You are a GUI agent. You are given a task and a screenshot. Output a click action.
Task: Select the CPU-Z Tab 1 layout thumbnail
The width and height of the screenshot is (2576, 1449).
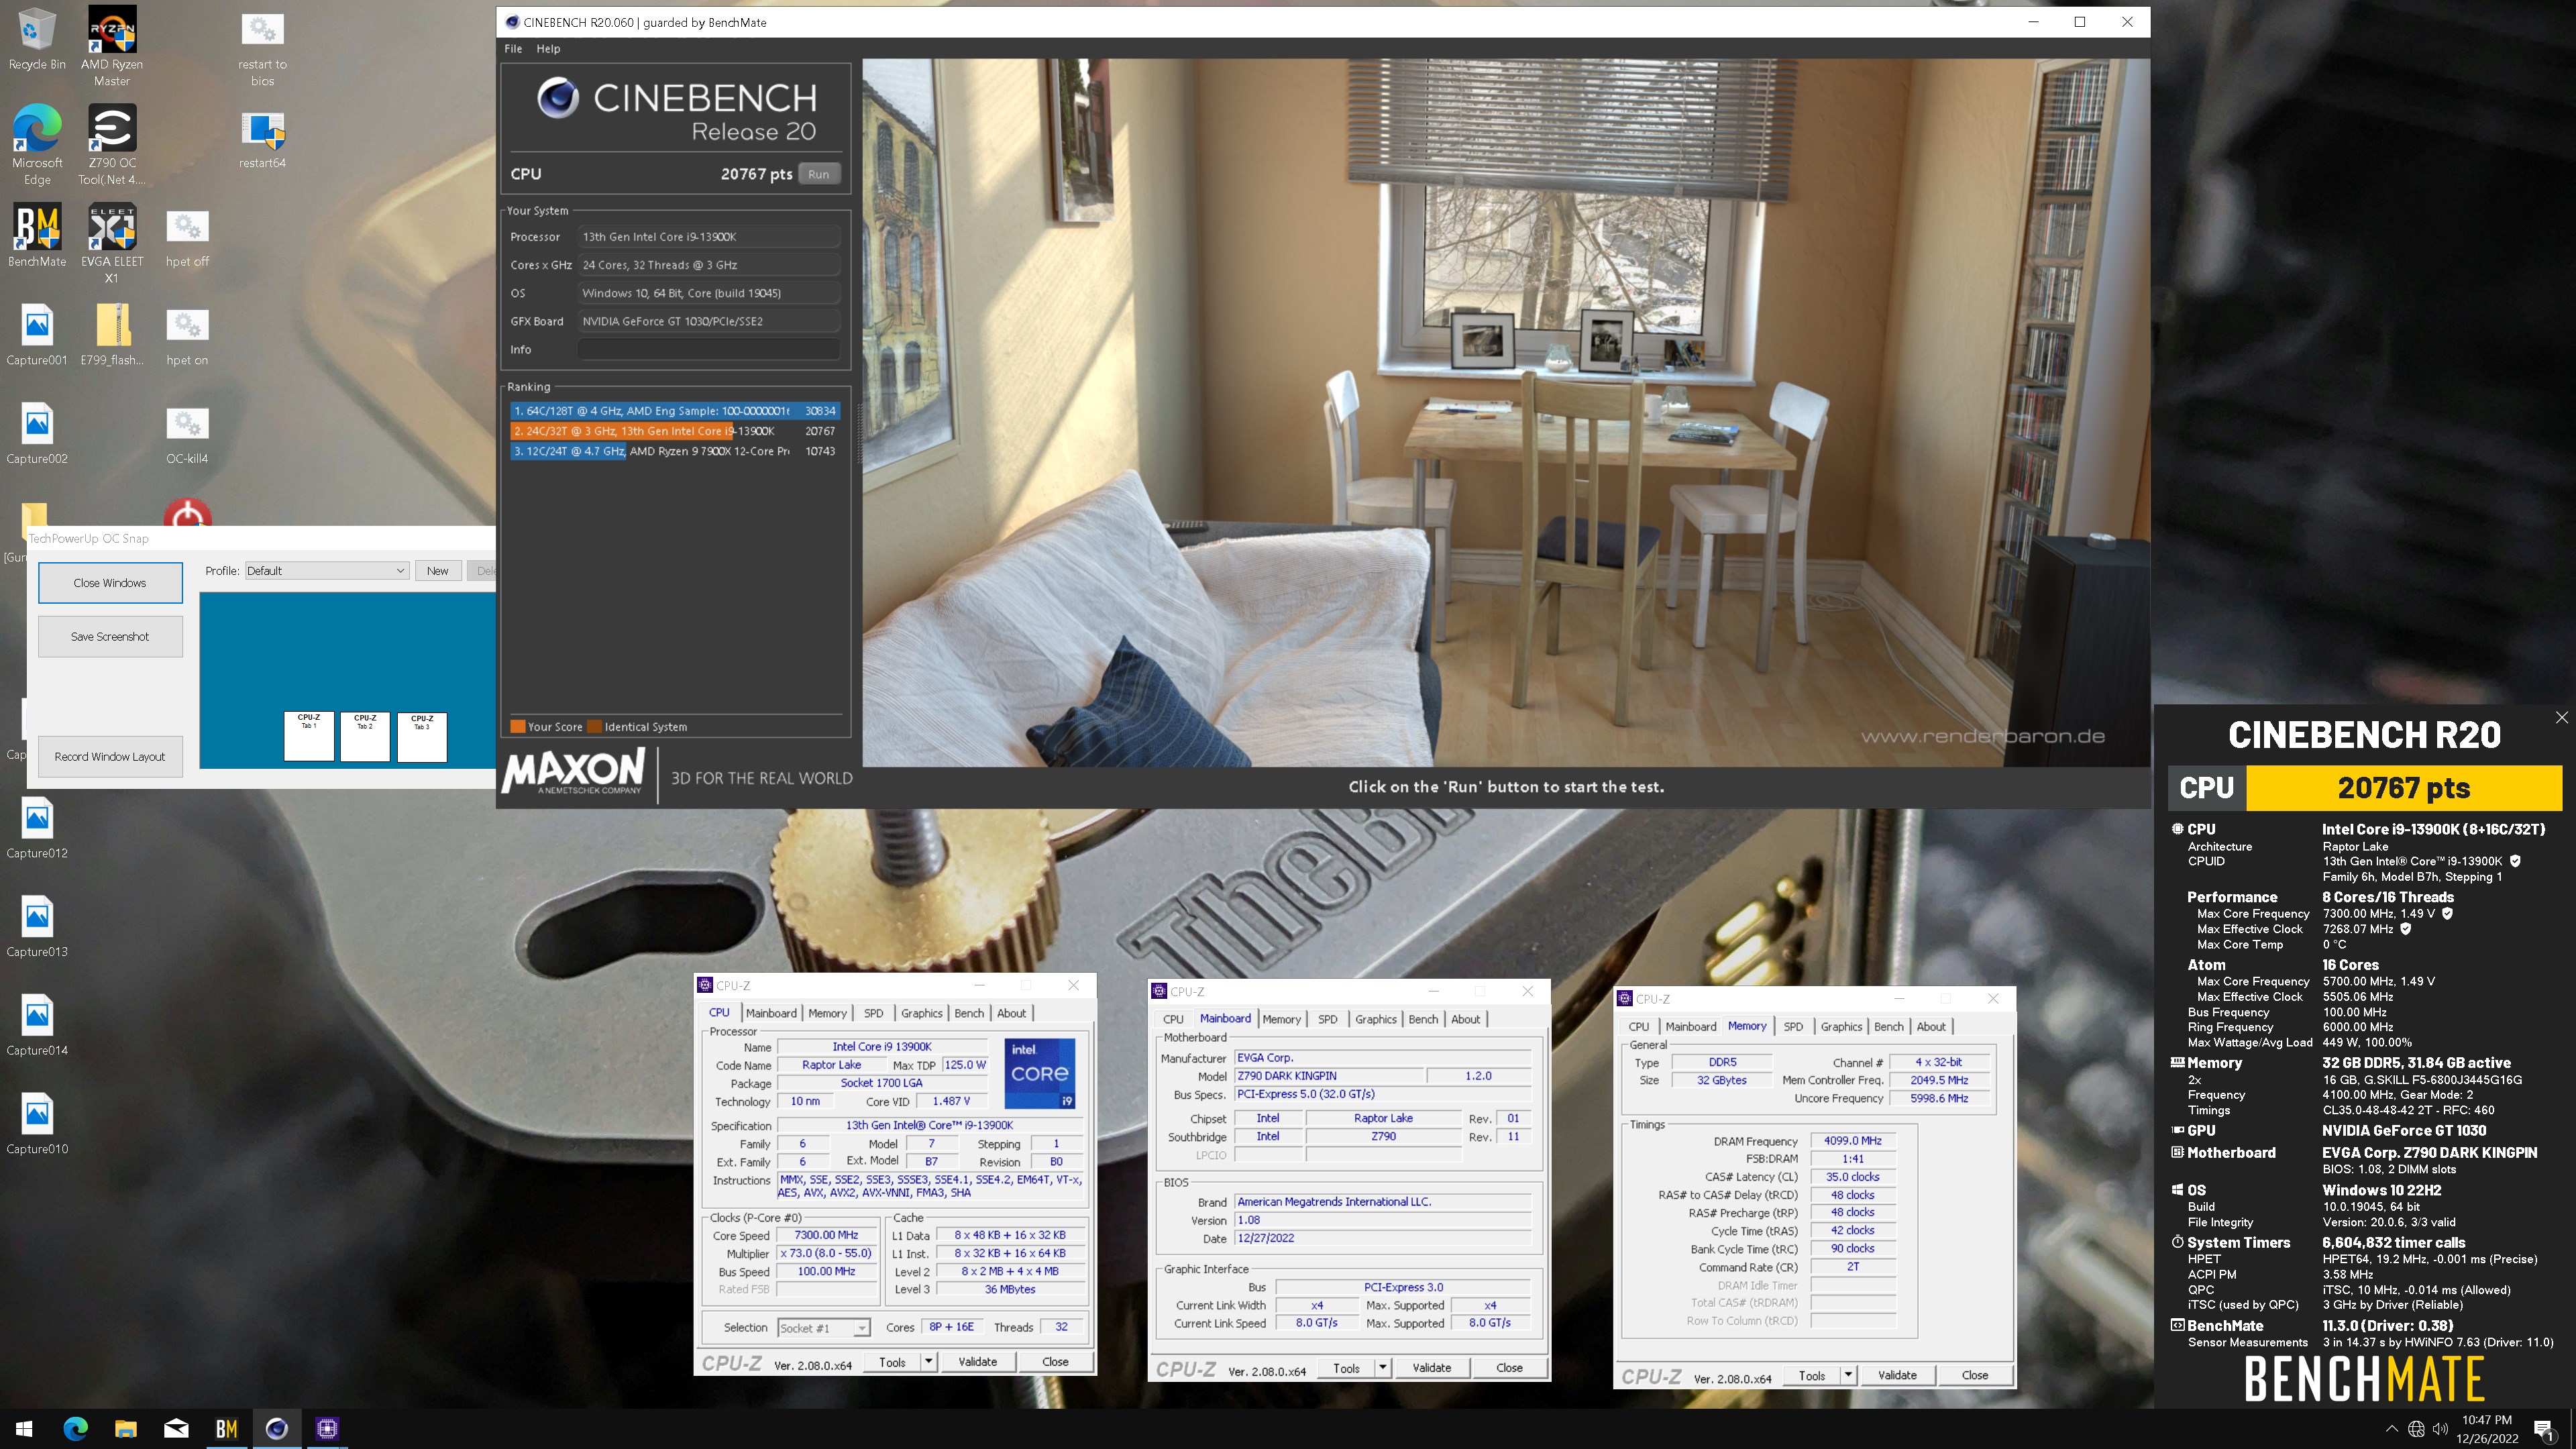[x=309, y=737]
